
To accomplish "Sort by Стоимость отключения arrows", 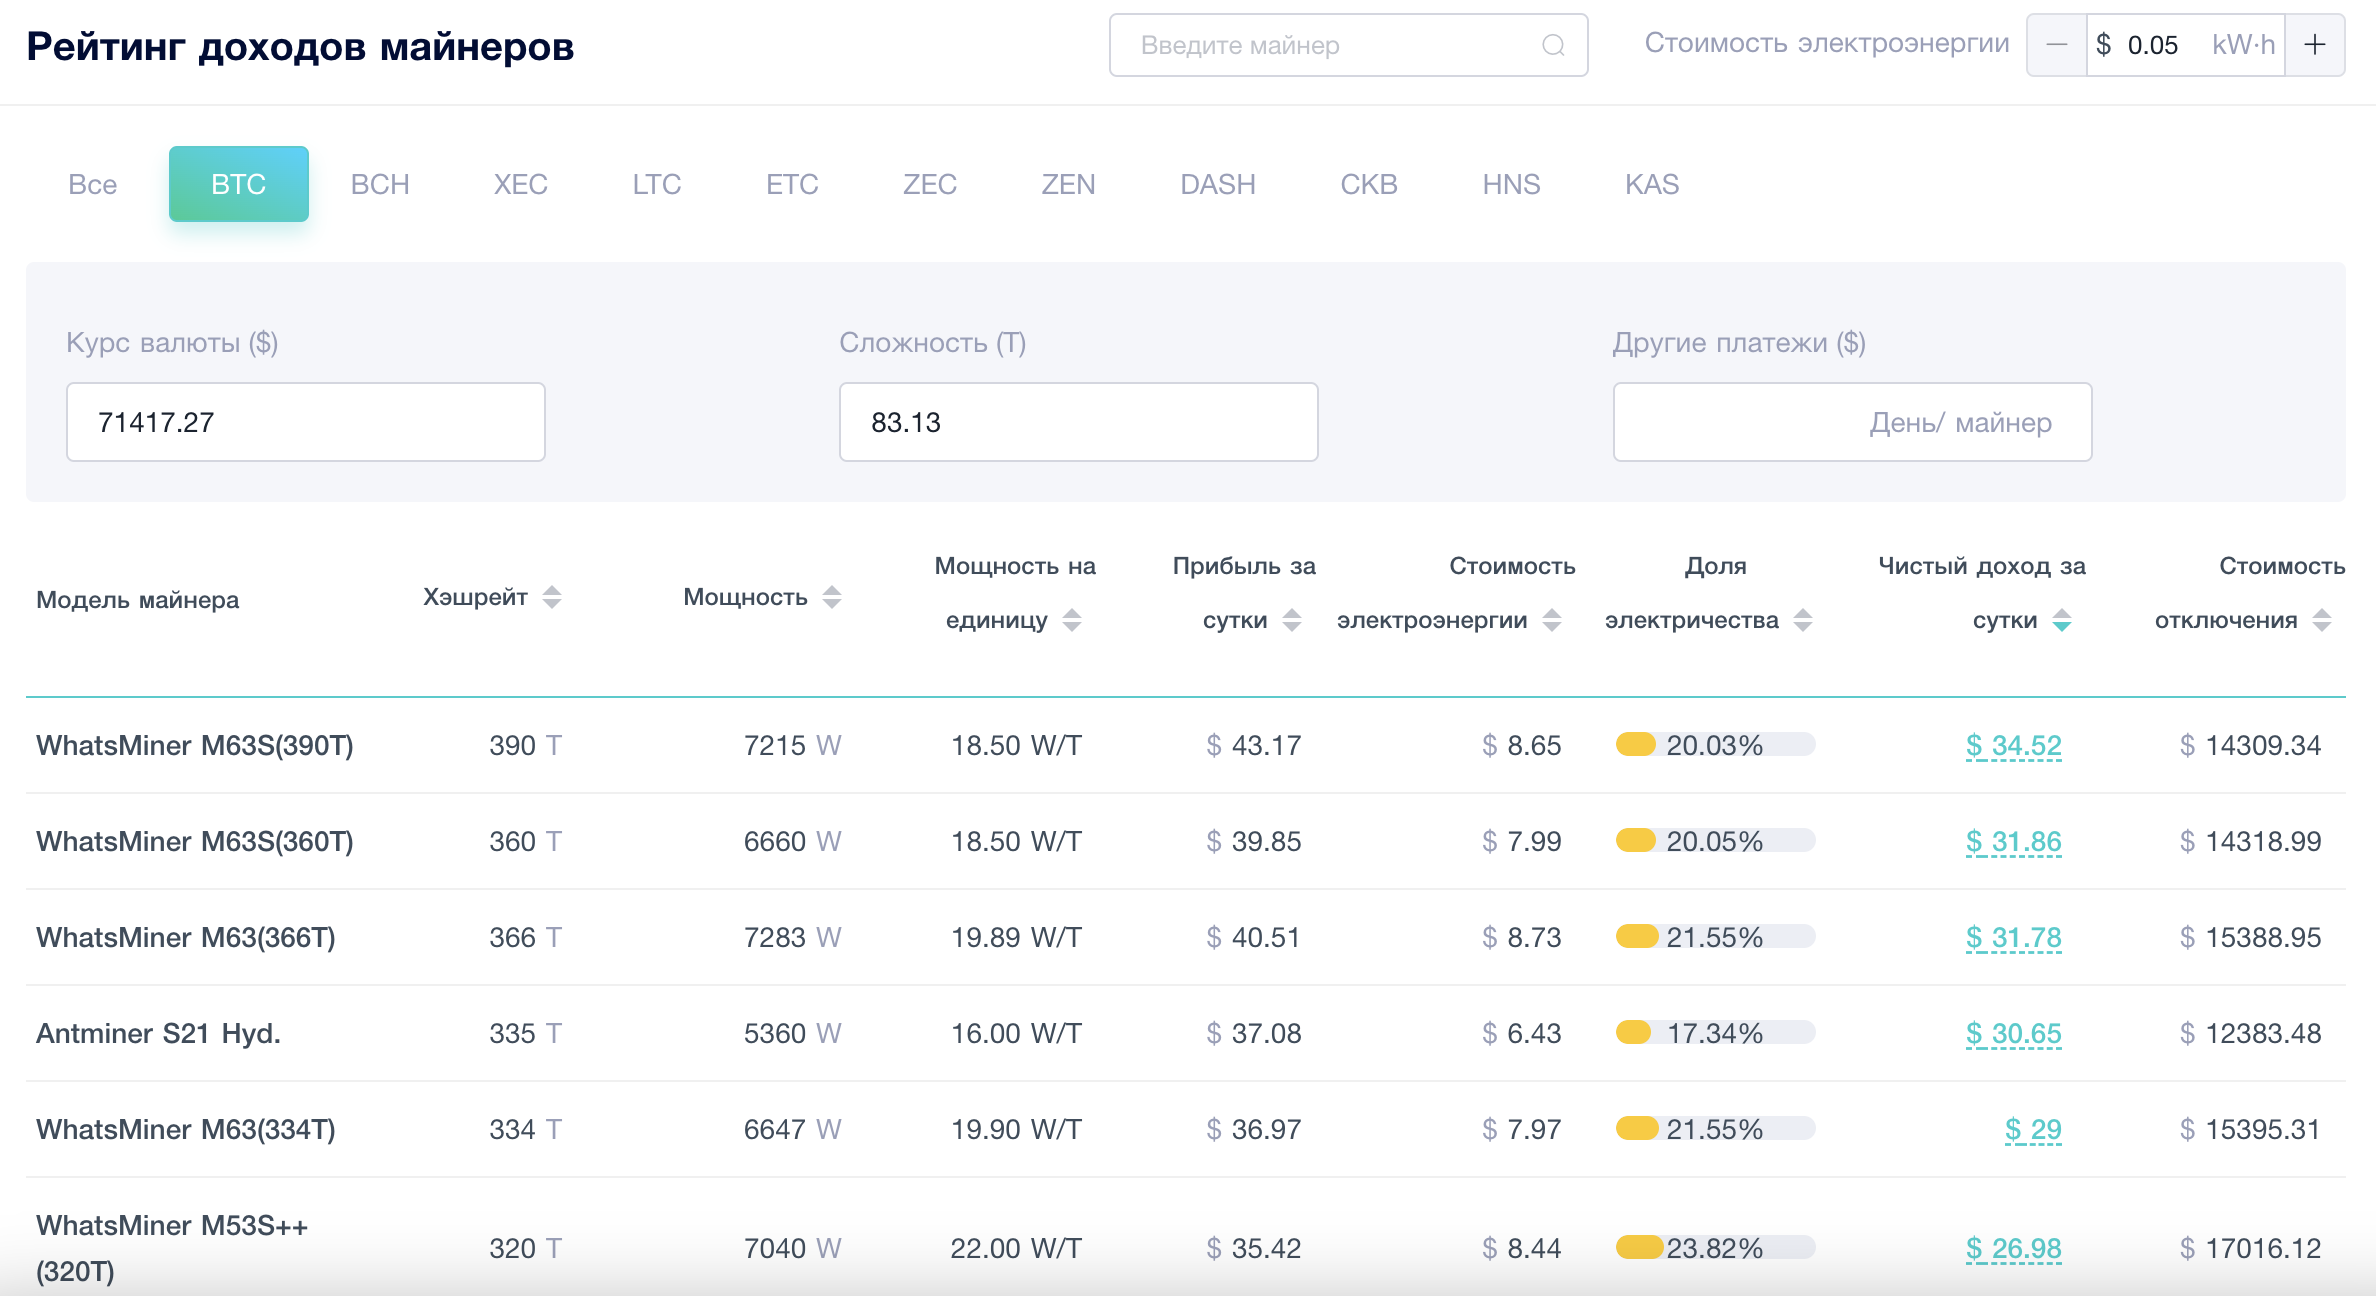I will [x=2322, y=620].
